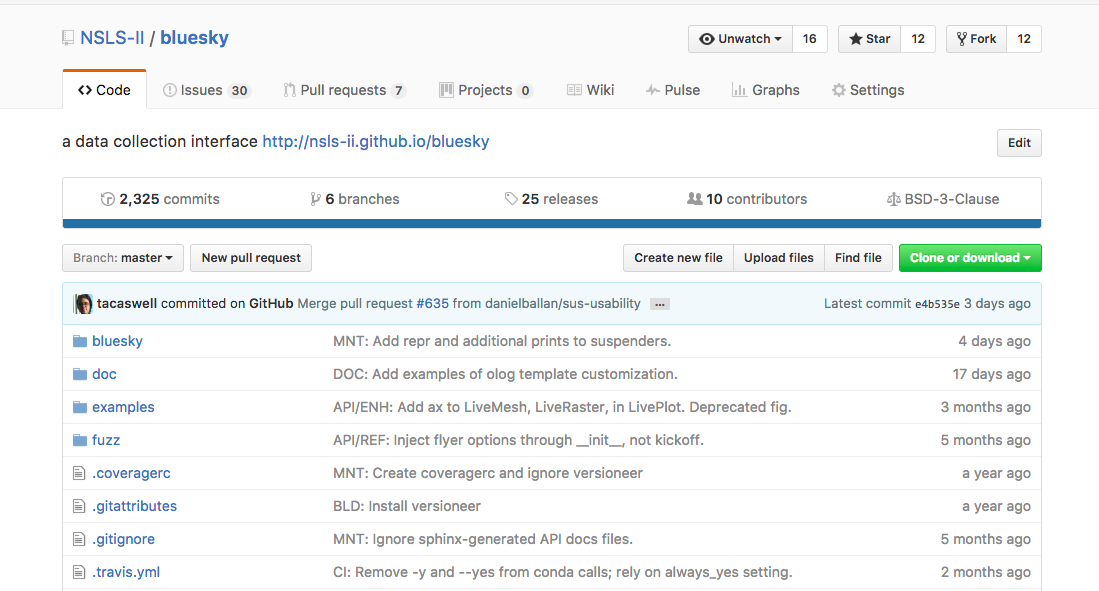This screenshot has width=1099, height=591.
Task: Open the Pull requests tab
Action: pyautogui.click(x=344, y=90)
